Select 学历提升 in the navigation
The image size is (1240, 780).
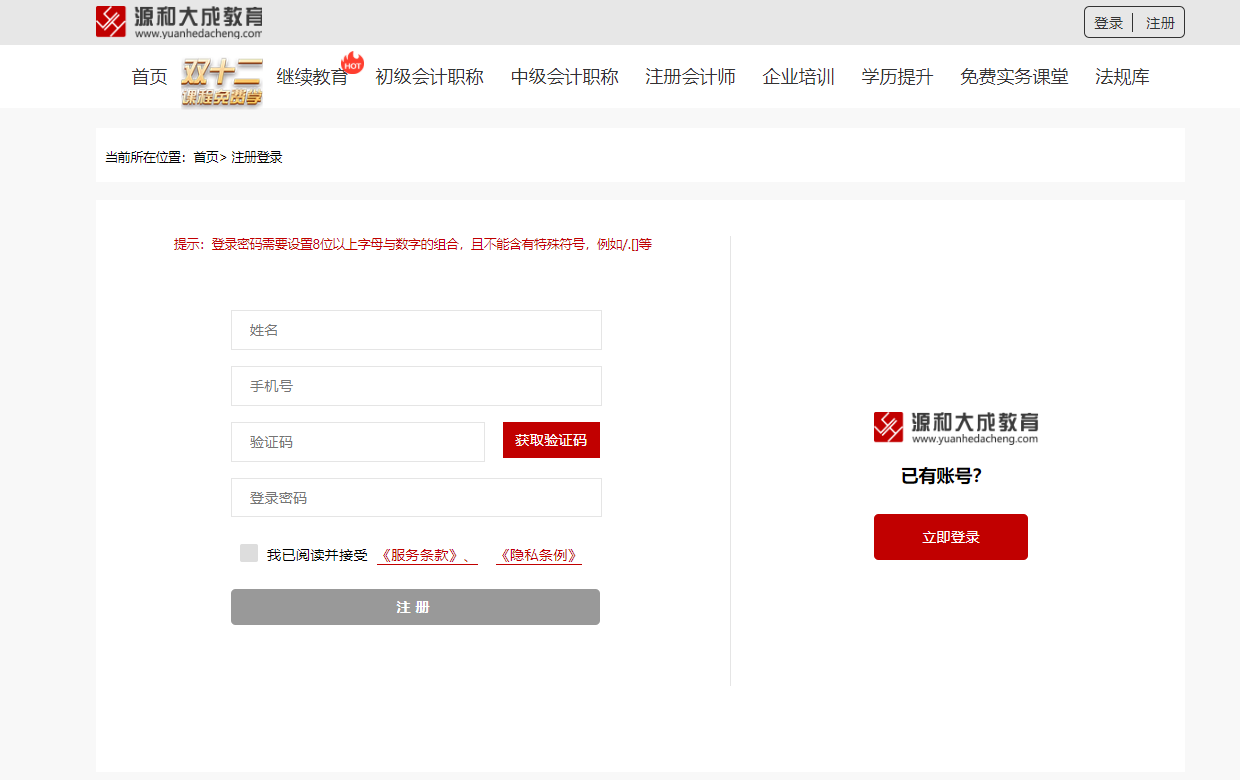tap(897, 77)
